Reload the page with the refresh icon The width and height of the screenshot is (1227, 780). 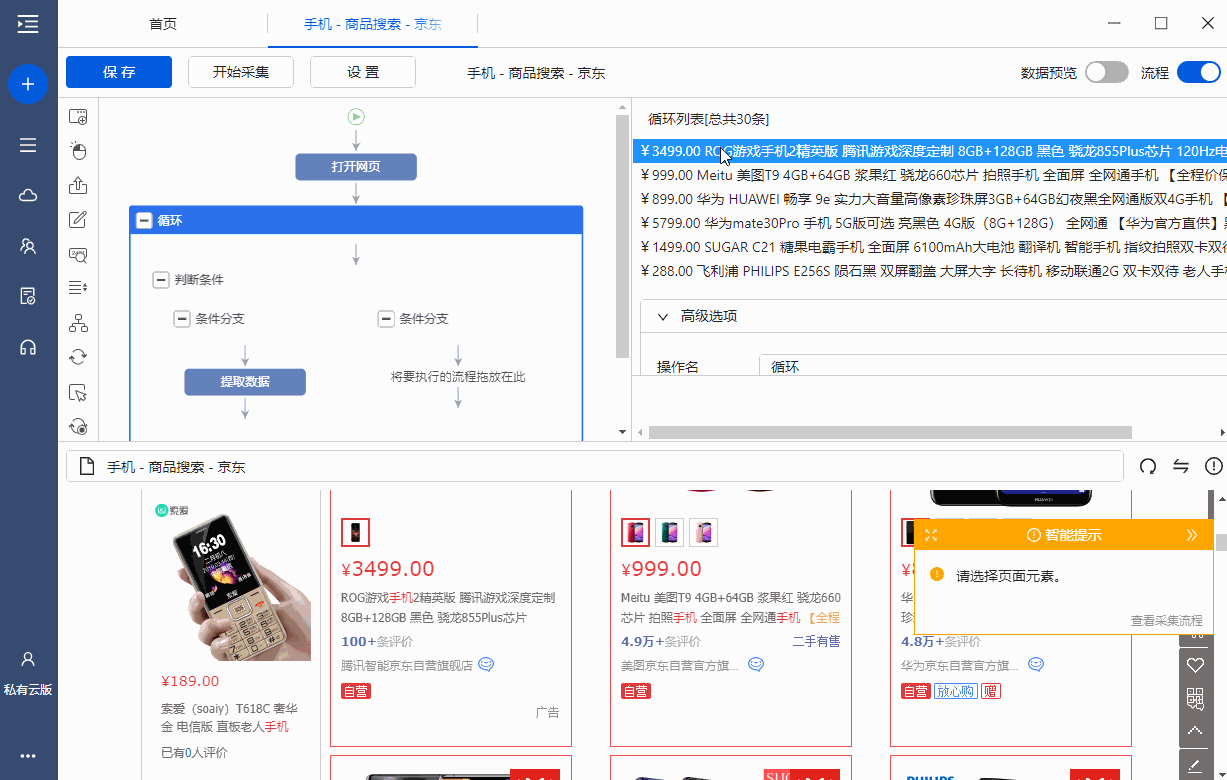(1148, 466)
